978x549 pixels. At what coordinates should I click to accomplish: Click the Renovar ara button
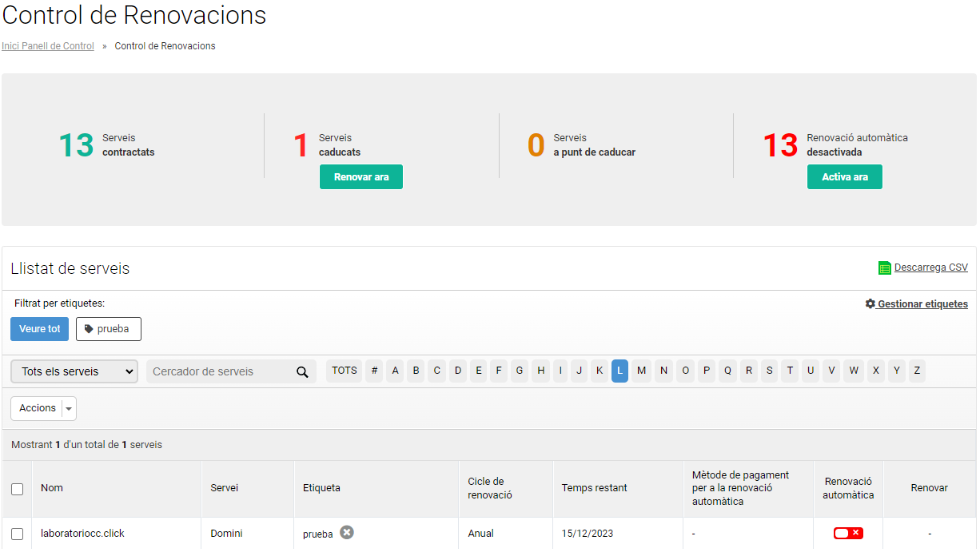361,177
